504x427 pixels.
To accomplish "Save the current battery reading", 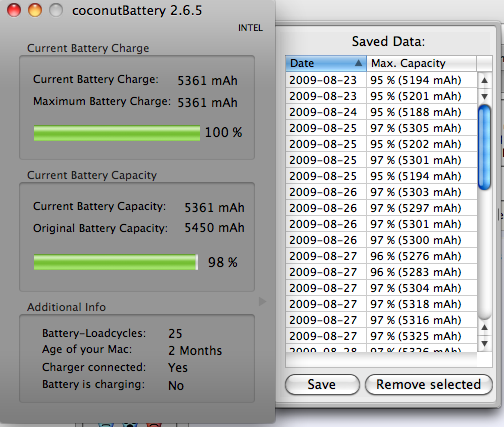I will pos(322,384).
